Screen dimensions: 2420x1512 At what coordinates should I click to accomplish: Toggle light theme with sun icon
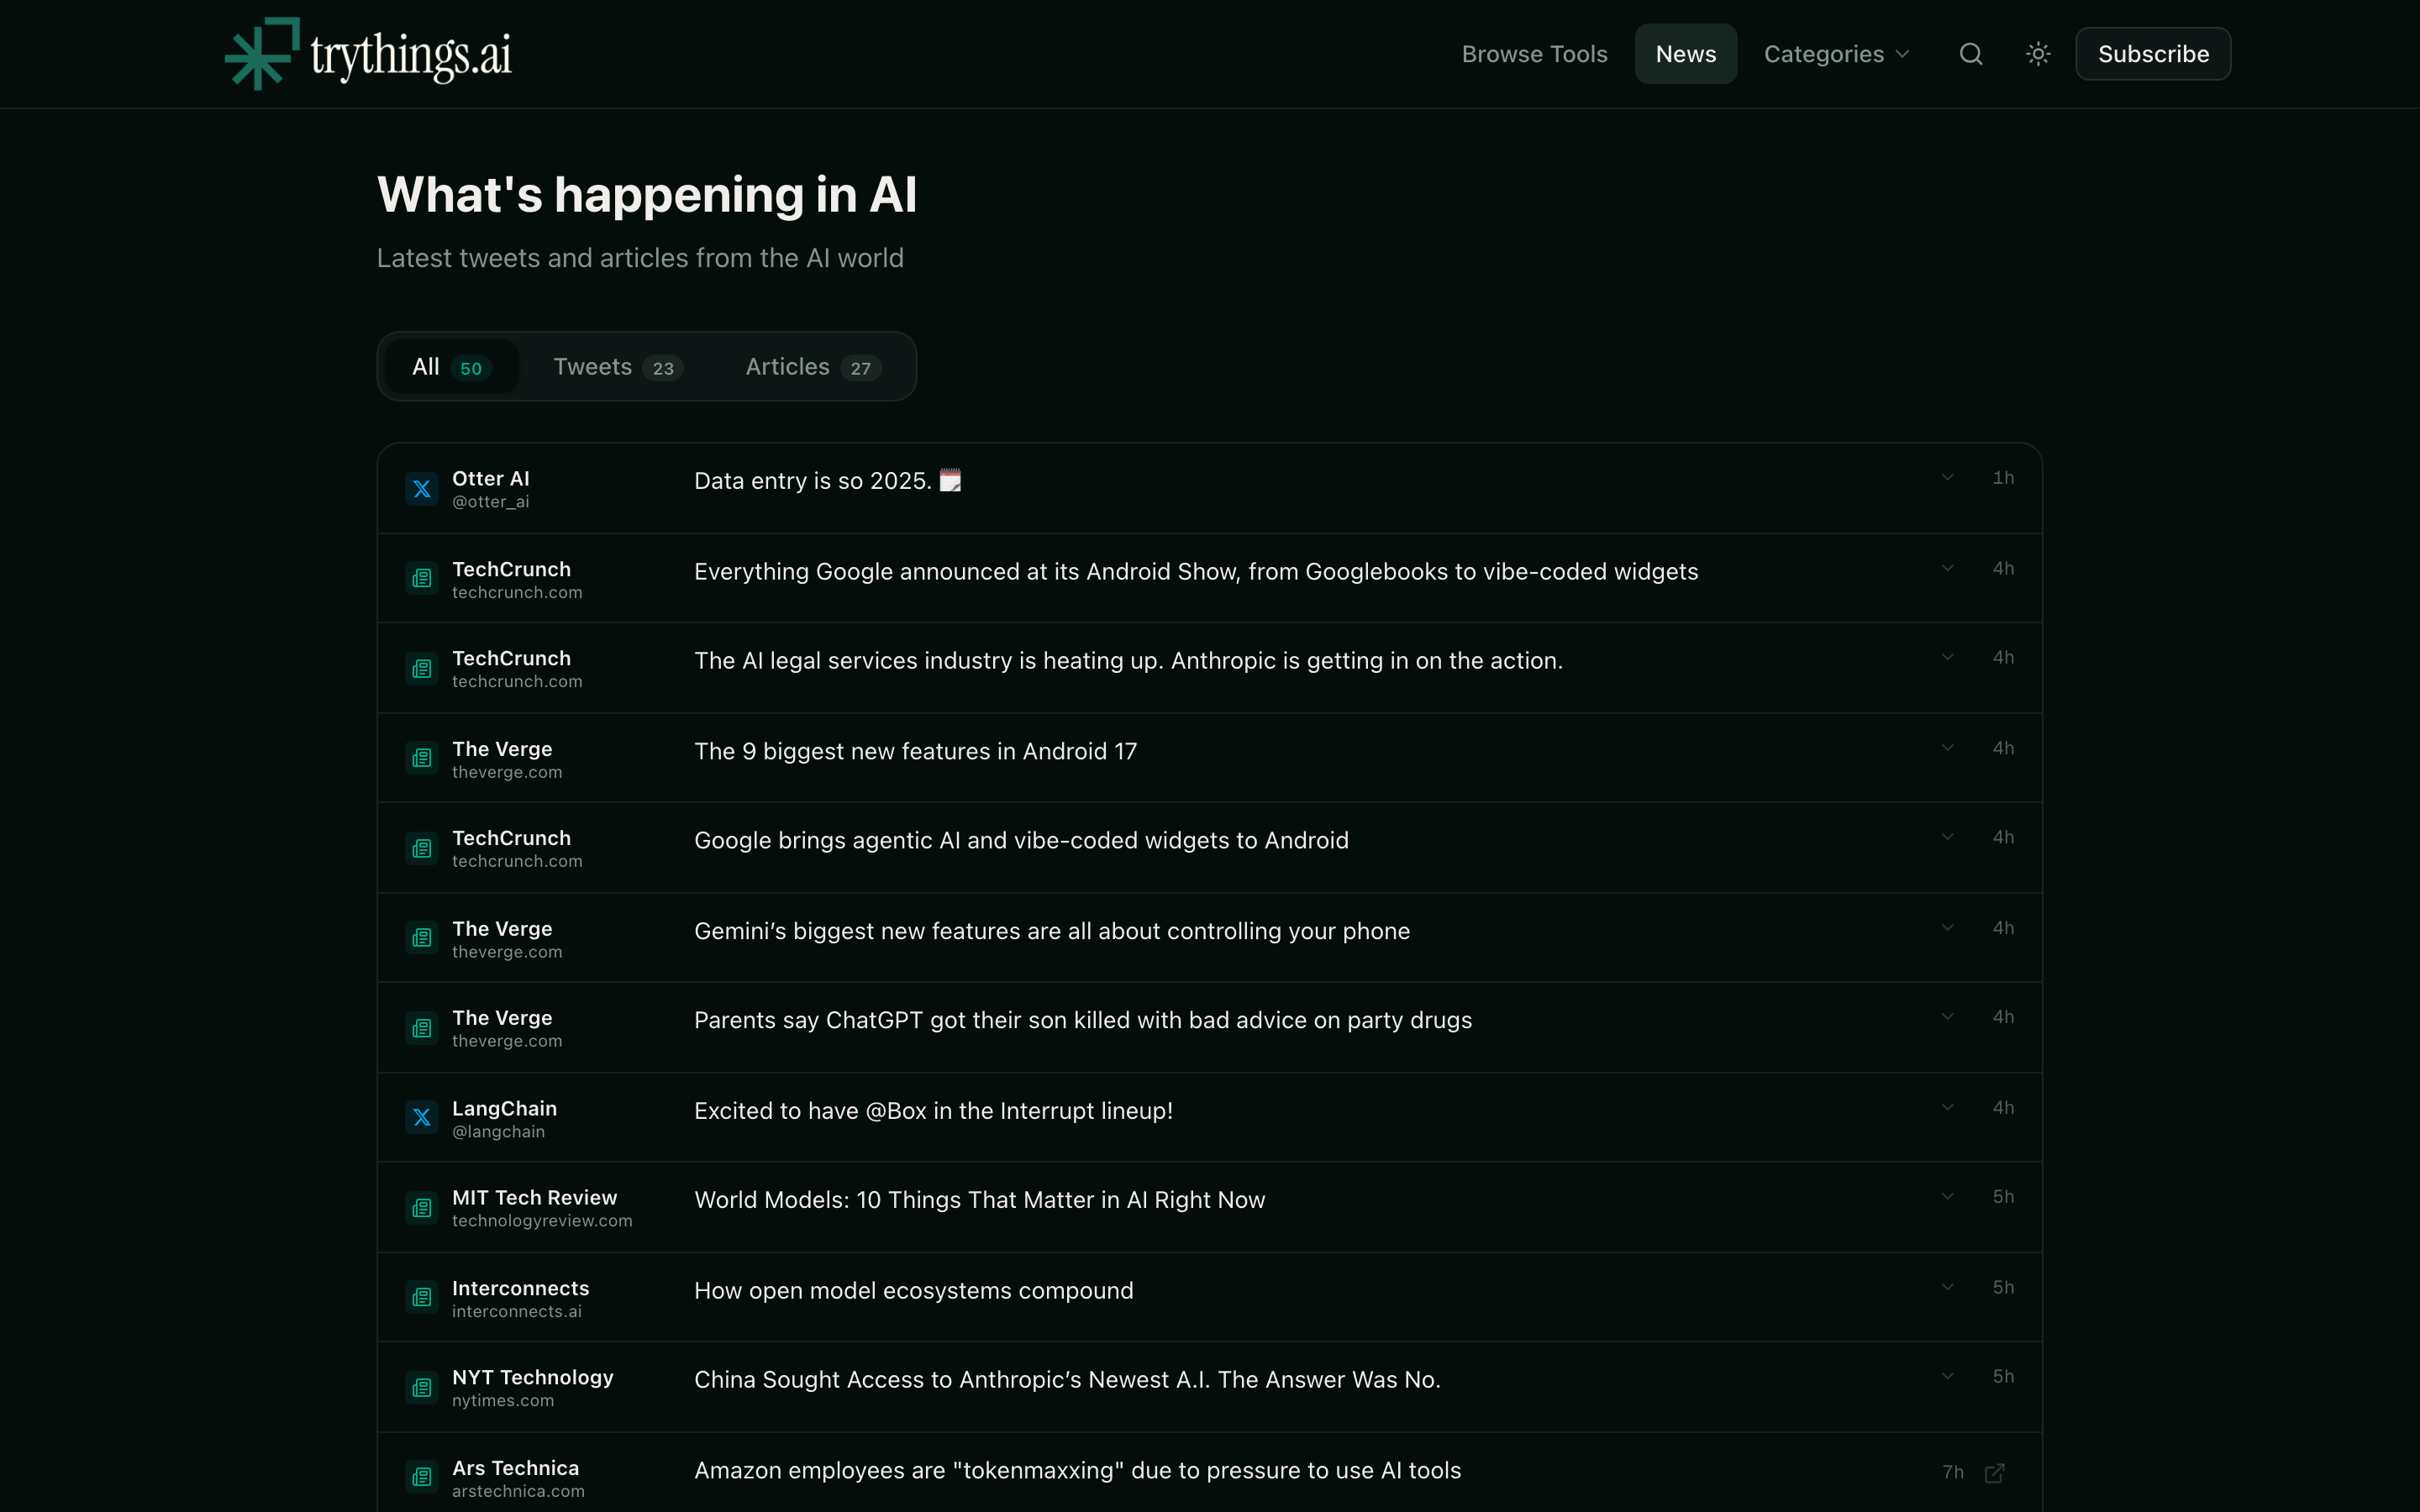(x=2038, y=54)
